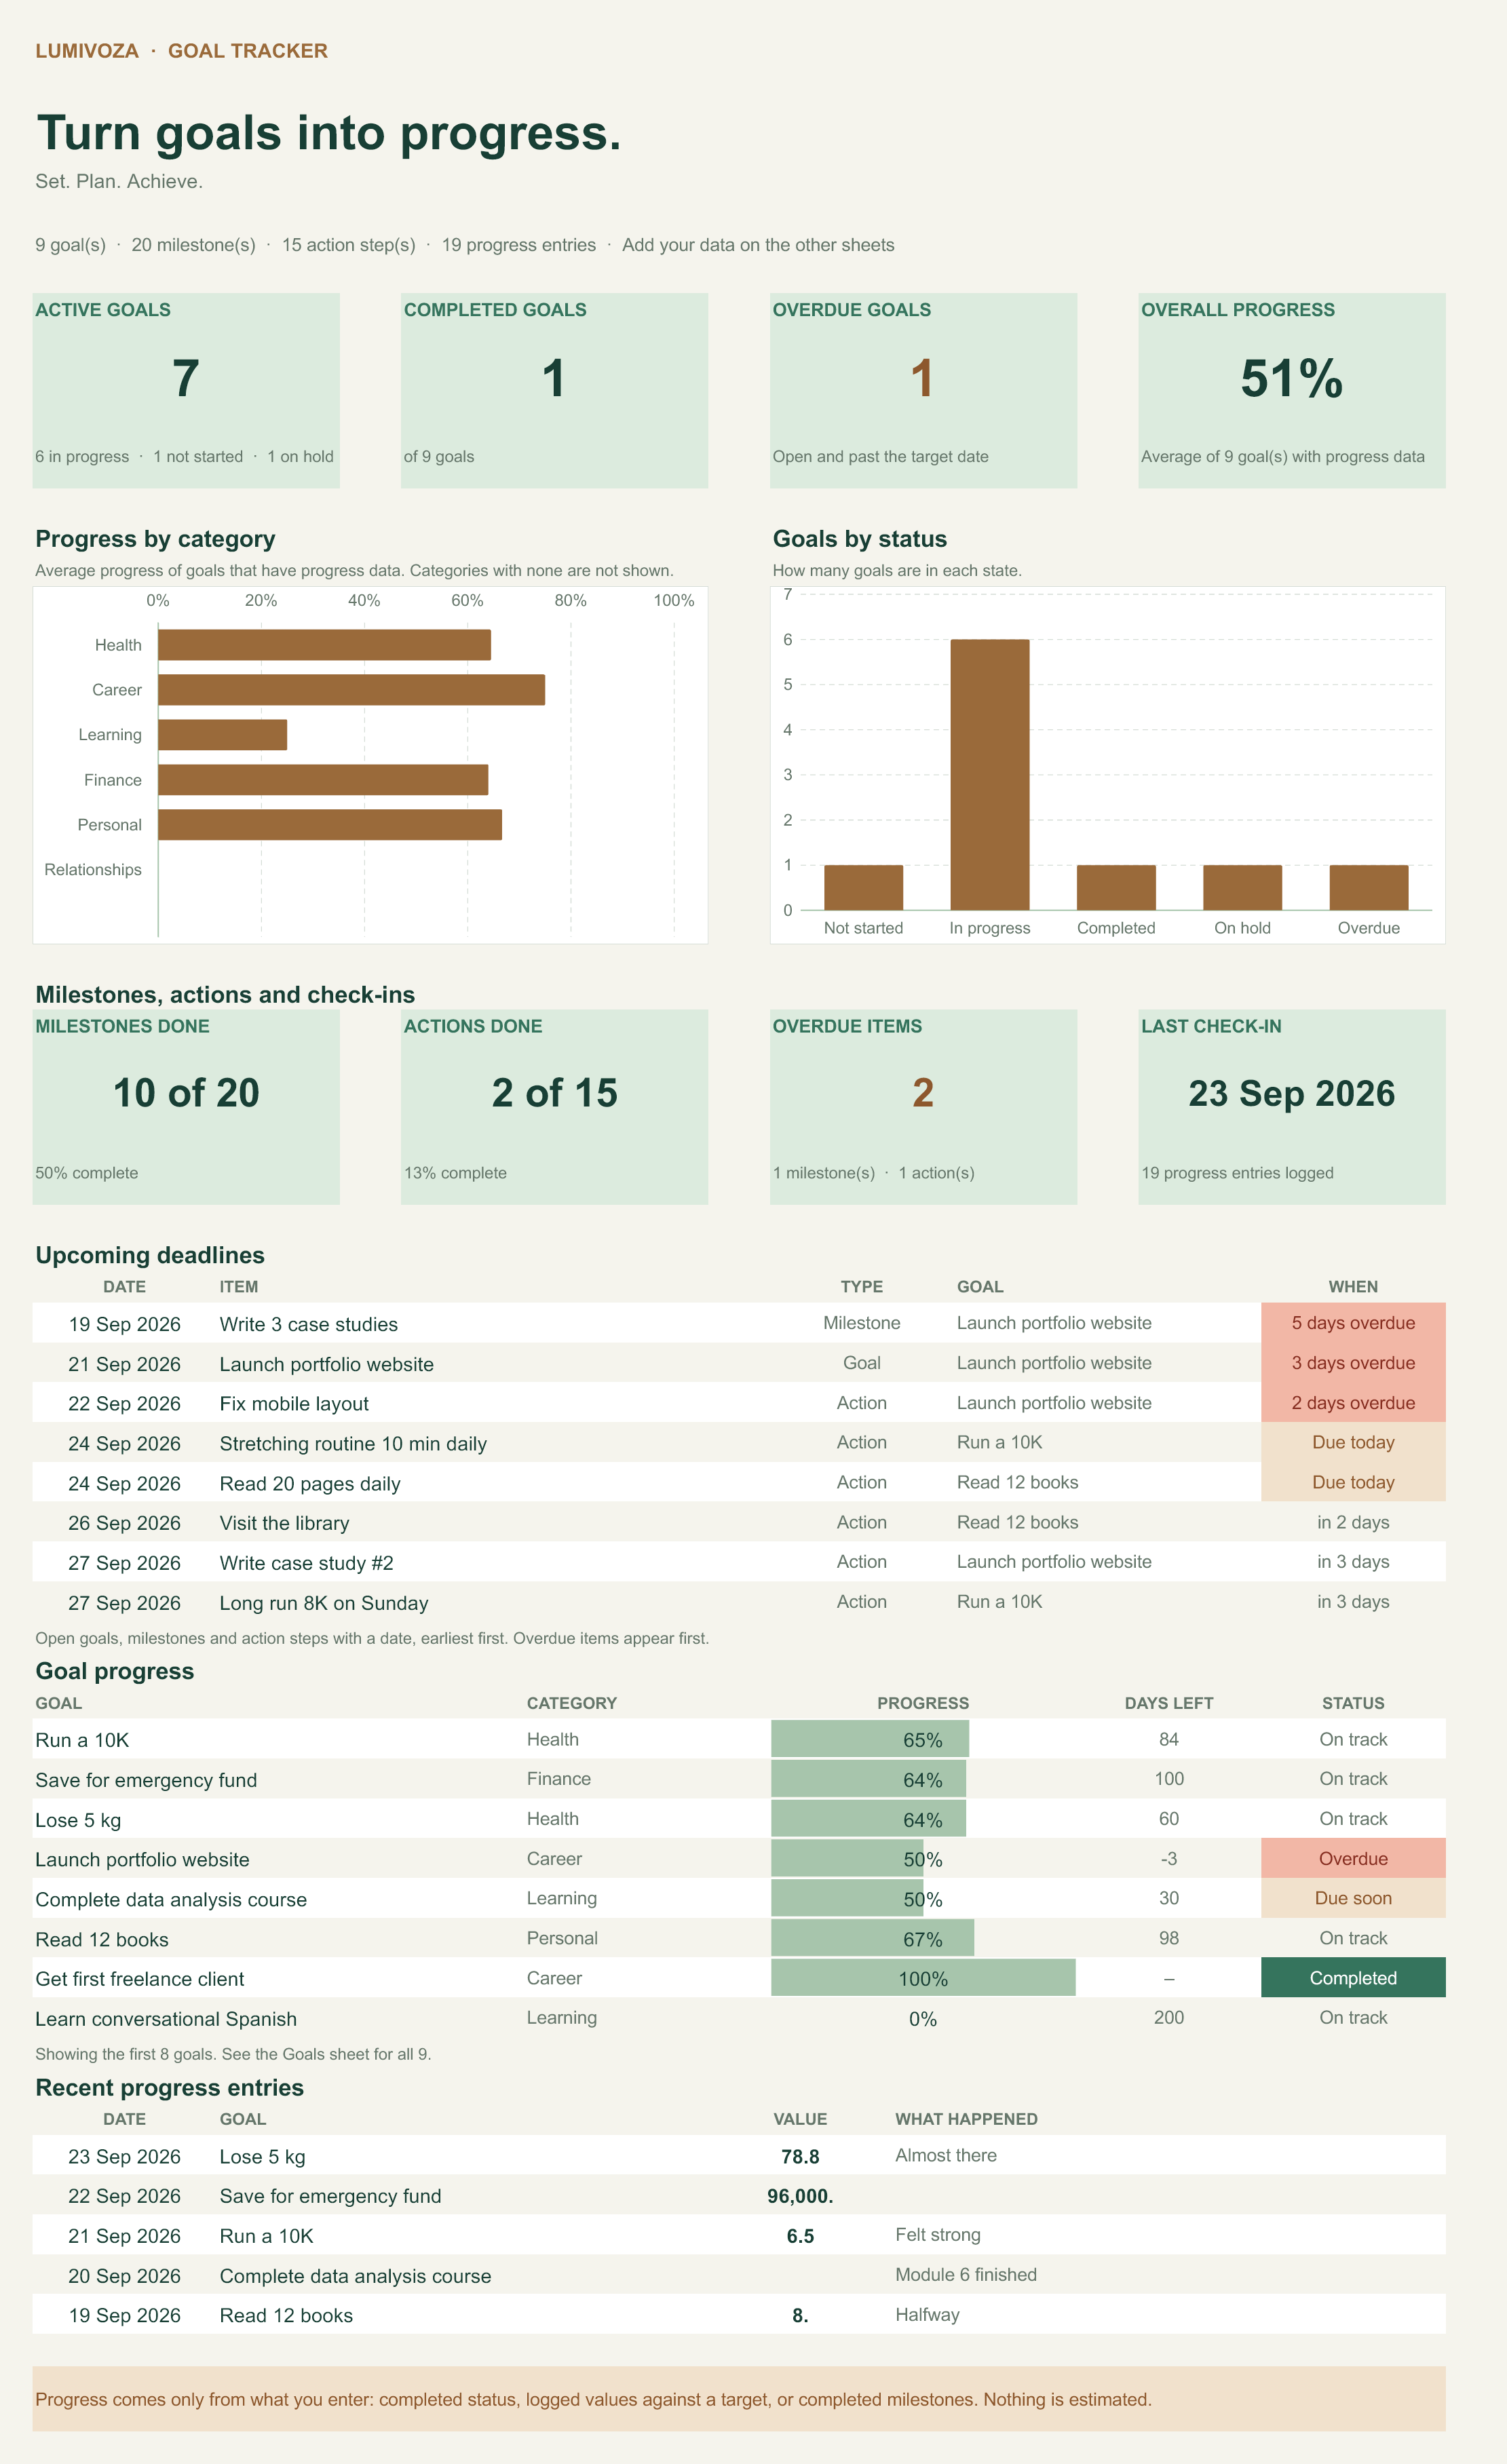Screen dimensions: 1507x2464
Task: Click the Complete data analysis course goal name
Action: coord(171,1899)
